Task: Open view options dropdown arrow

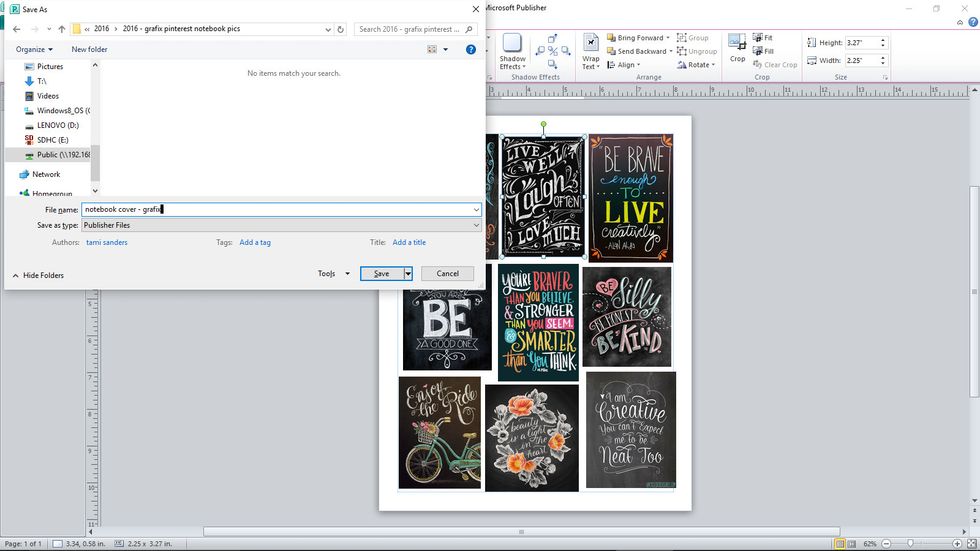Action: click(x=446, y=49)
